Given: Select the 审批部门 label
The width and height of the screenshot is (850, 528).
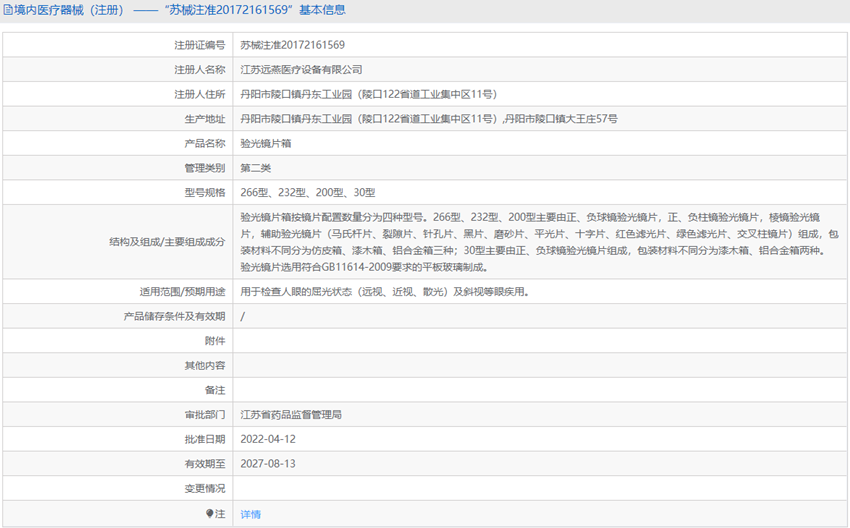Looking at the screenshot, I should [x=204, y=415].
